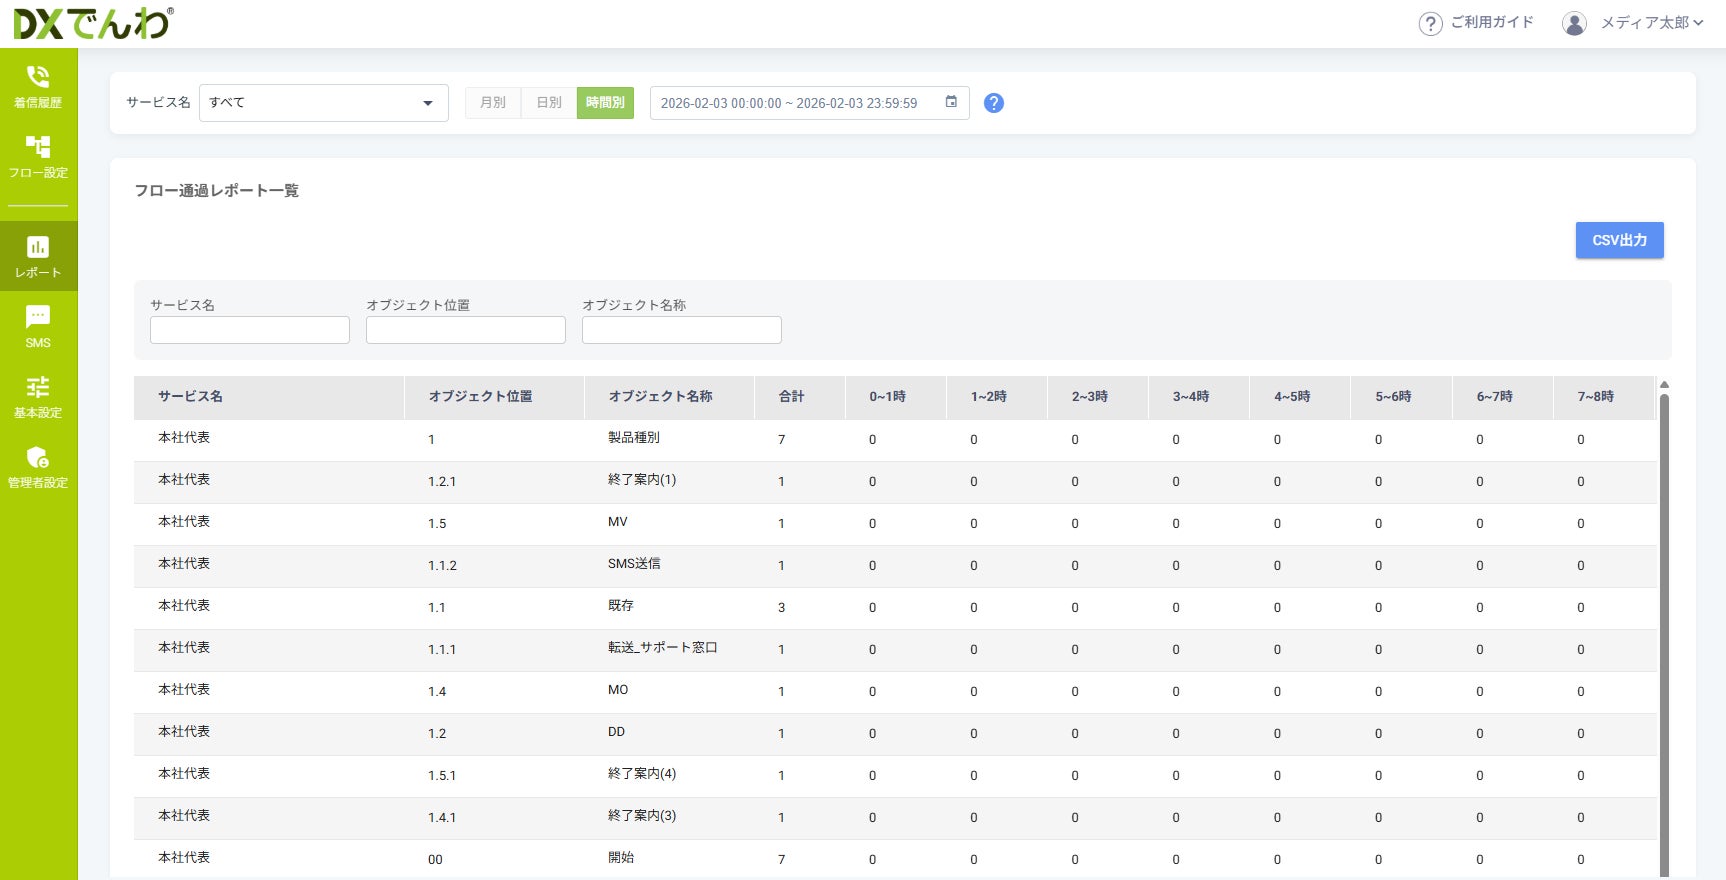The image size is (1726, 880).
Task: Open the 着信履歴 call history sidebar icon
Action: click(x=38, y=86)
